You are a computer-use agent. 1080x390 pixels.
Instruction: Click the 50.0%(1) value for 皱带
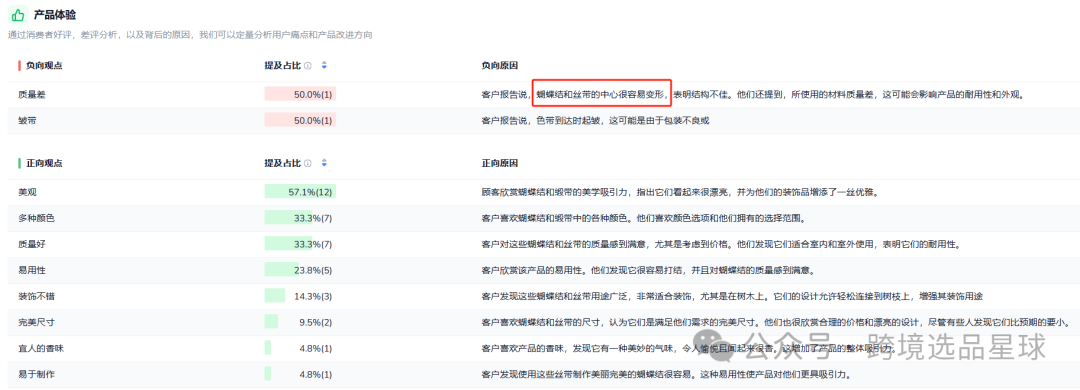[x=313, y=121]
